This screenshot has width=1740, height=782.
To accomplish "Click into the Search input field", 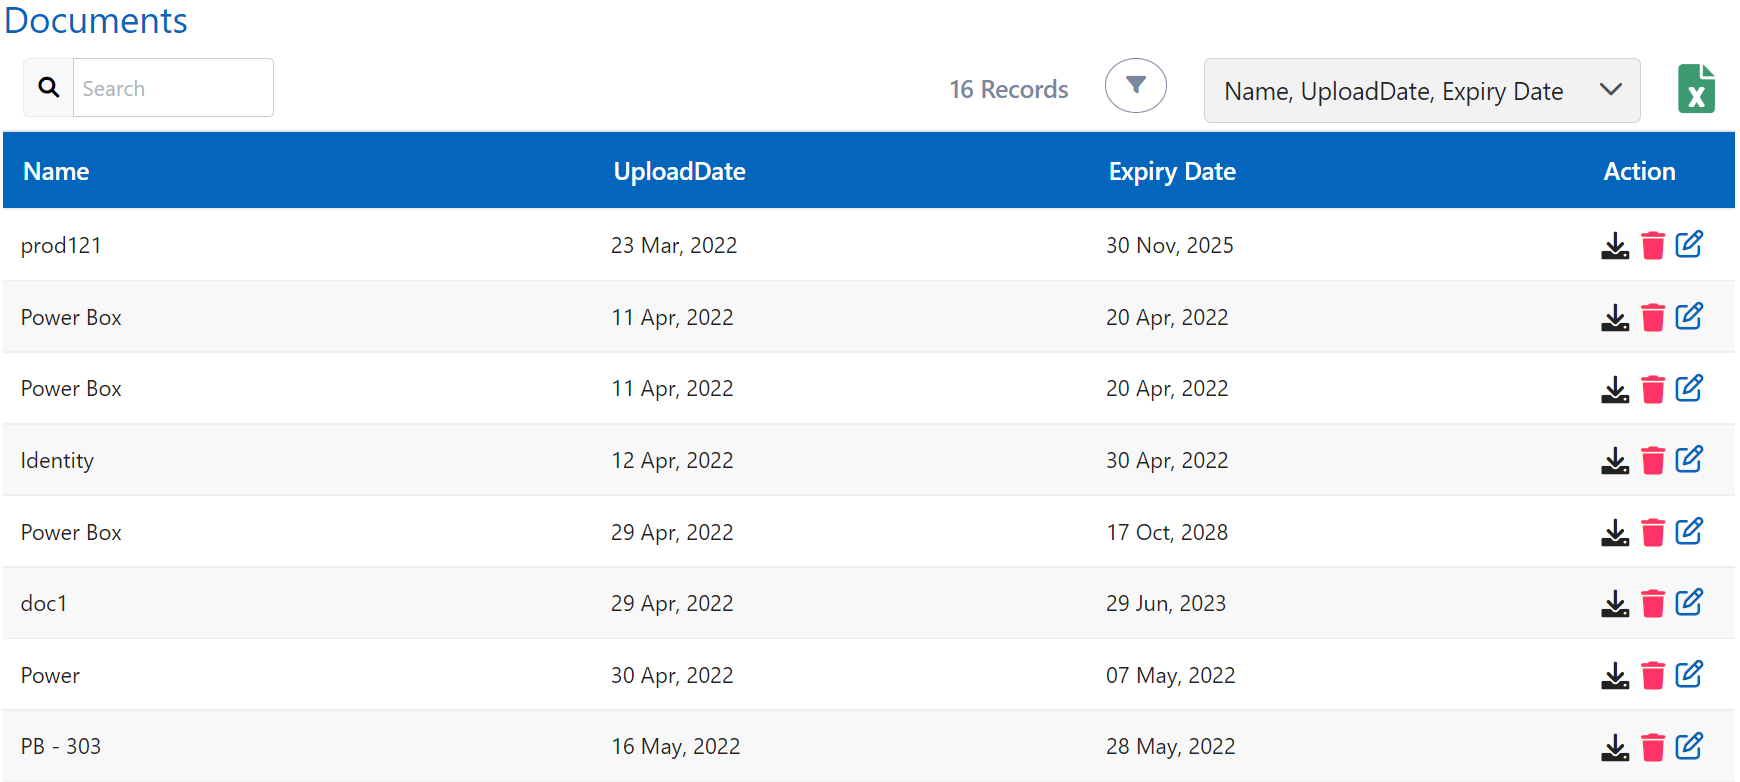I will 173,88.
